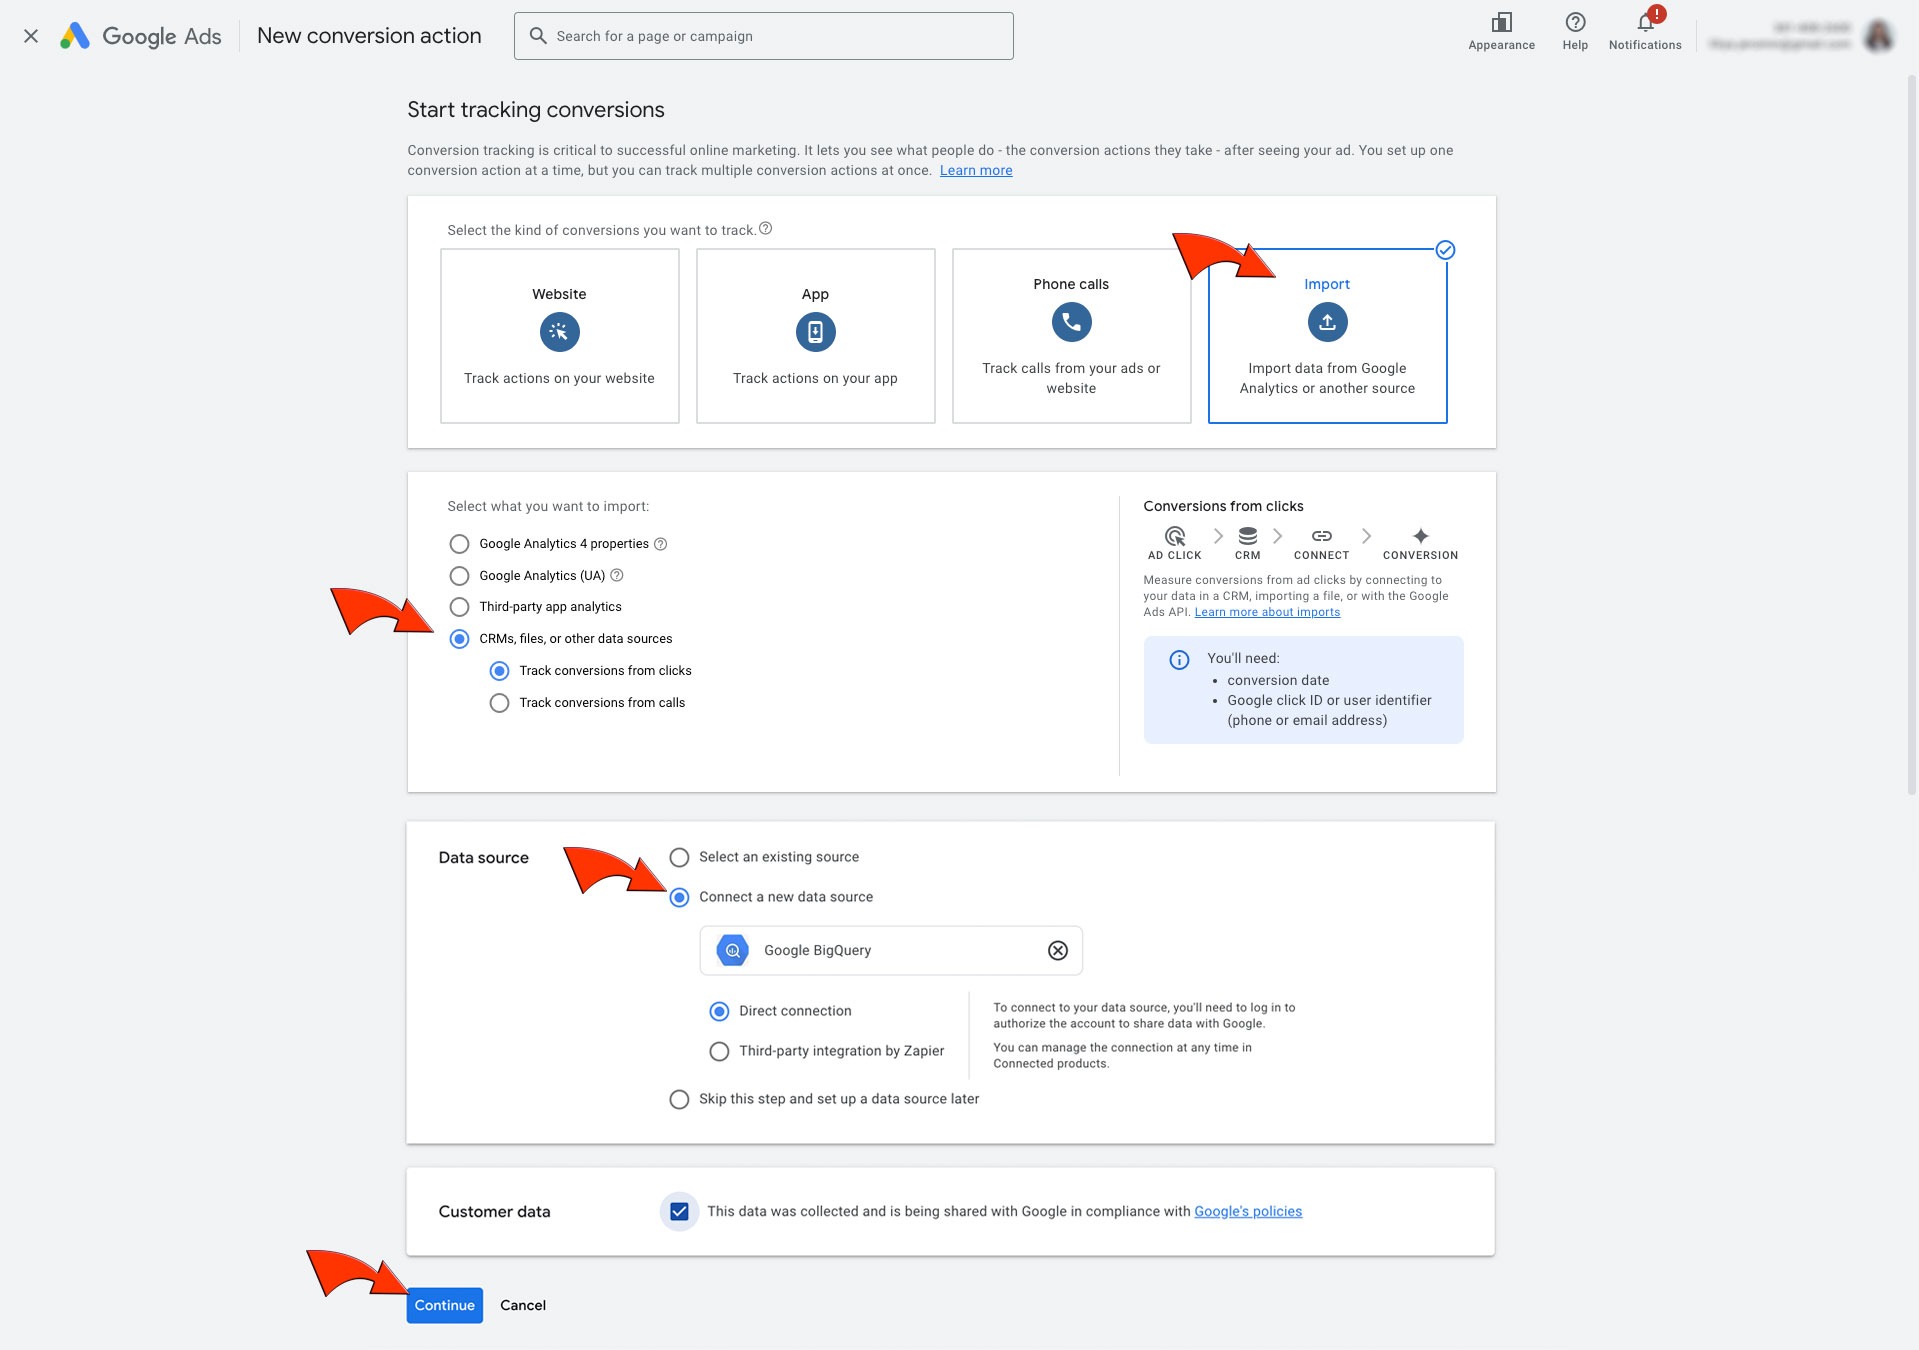Viewport: 1919px width, 1350px height.
Task: Click the search magnifier icon
Action: [538, 36]
